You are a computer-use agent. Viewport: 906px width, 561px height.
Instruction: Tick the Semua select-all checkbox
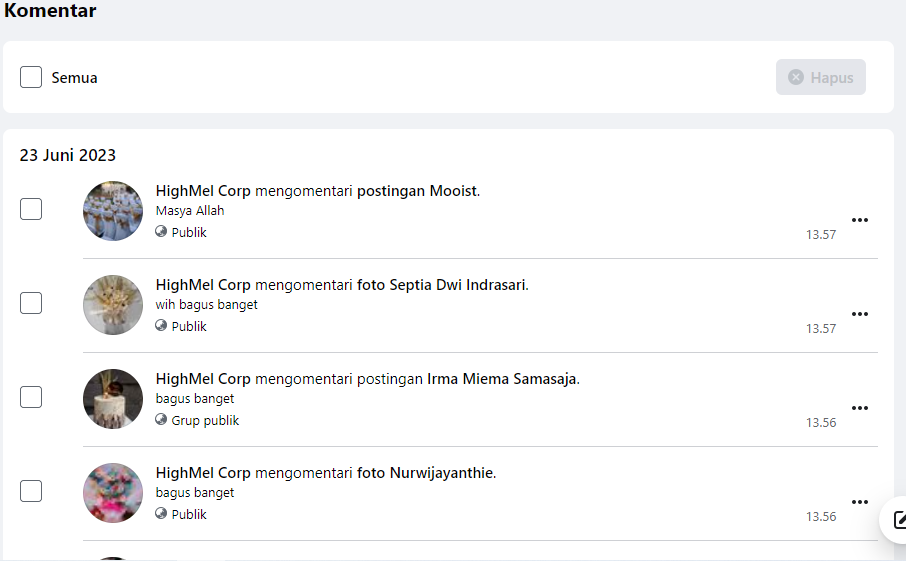pos(31,77)
